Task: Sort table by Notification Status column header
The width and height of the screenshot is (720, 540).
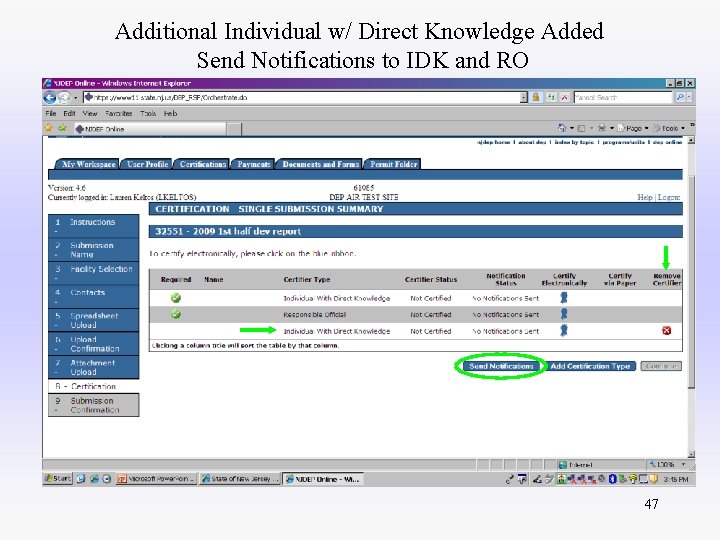Action: click(506, 279)
